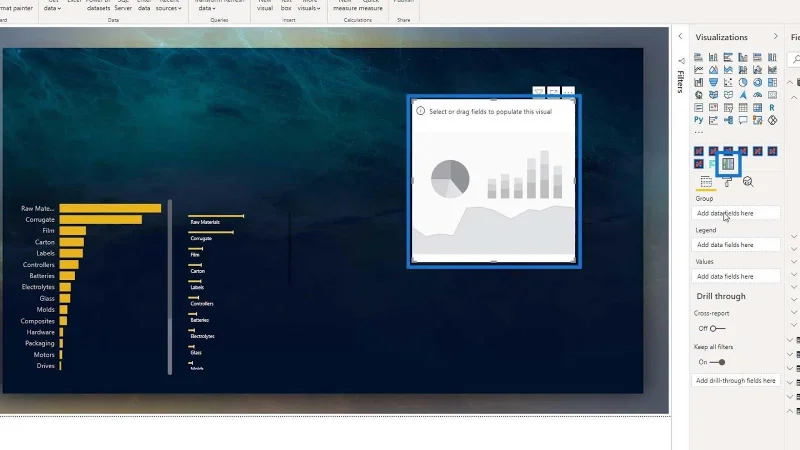
Task: Select the donut chart visualization icon
Action: (758, 82)
